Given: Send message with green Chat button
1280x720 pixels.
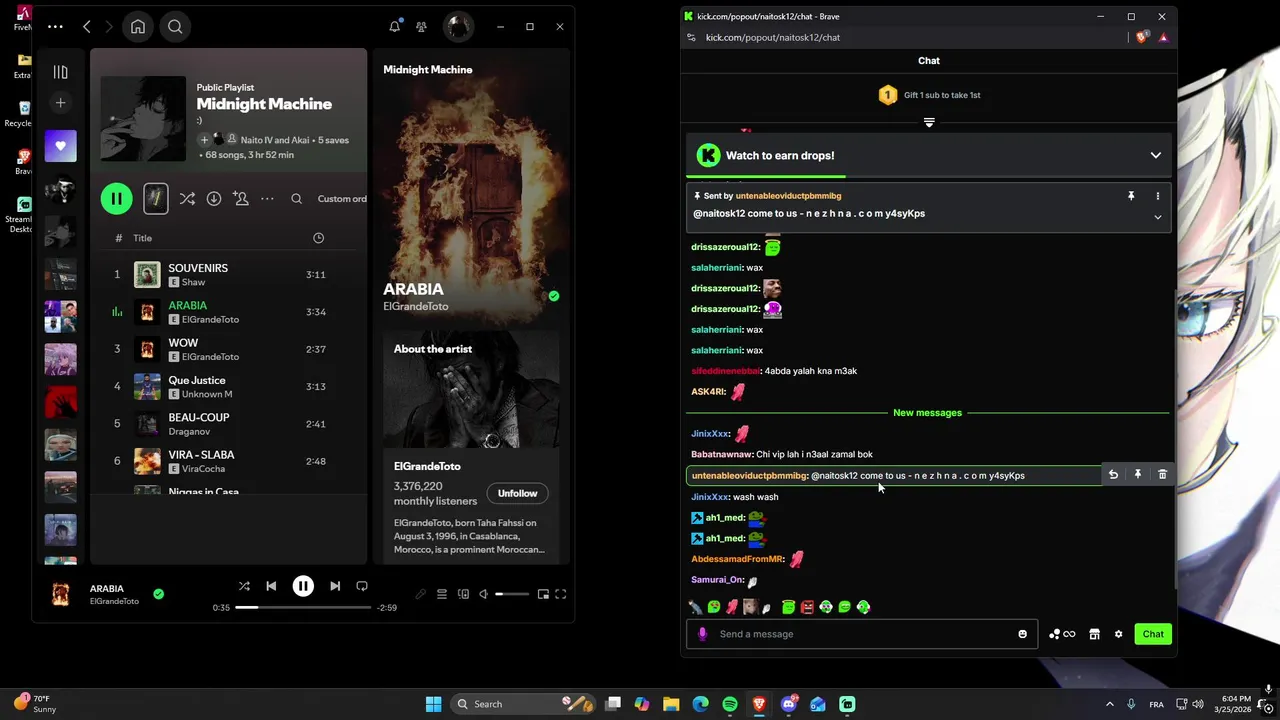Looking at the screenshot, I should (x=1153, y=634).
